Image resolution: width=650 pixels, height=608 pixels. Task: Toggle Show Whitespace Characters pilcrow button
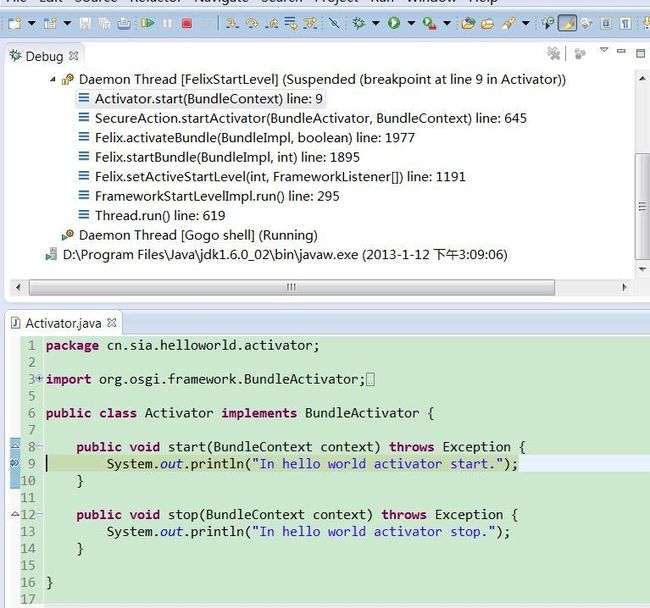tap(625, 23)
